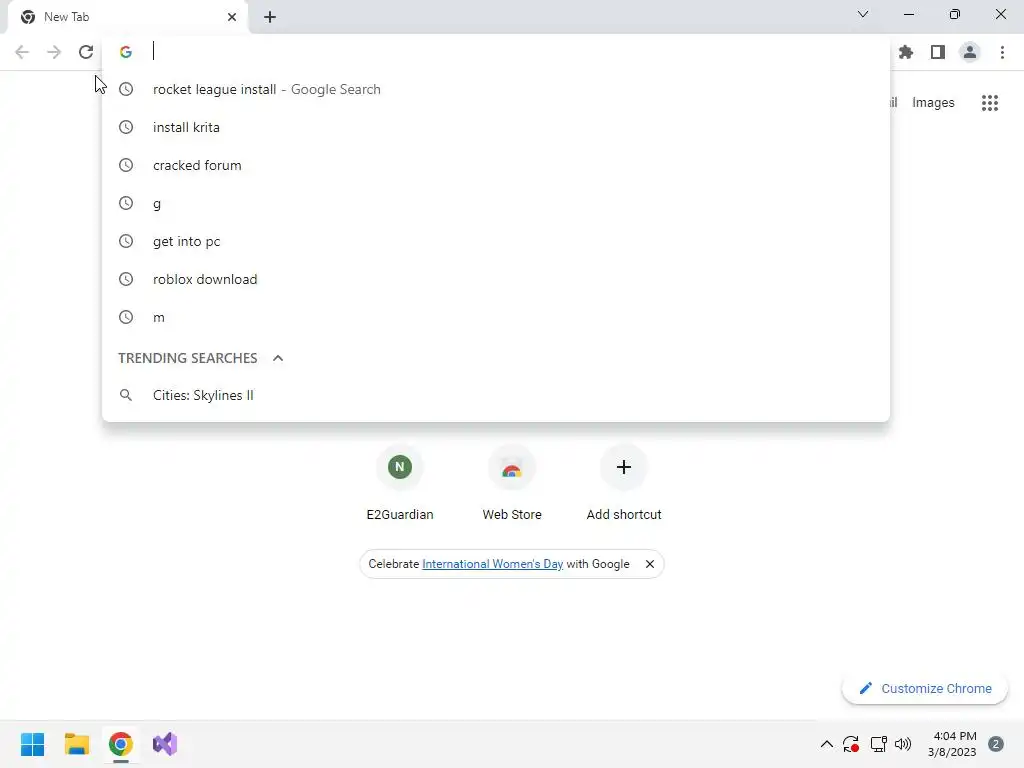Open the volume tray icon
The image size is (1024, 768).
(903, 744)
